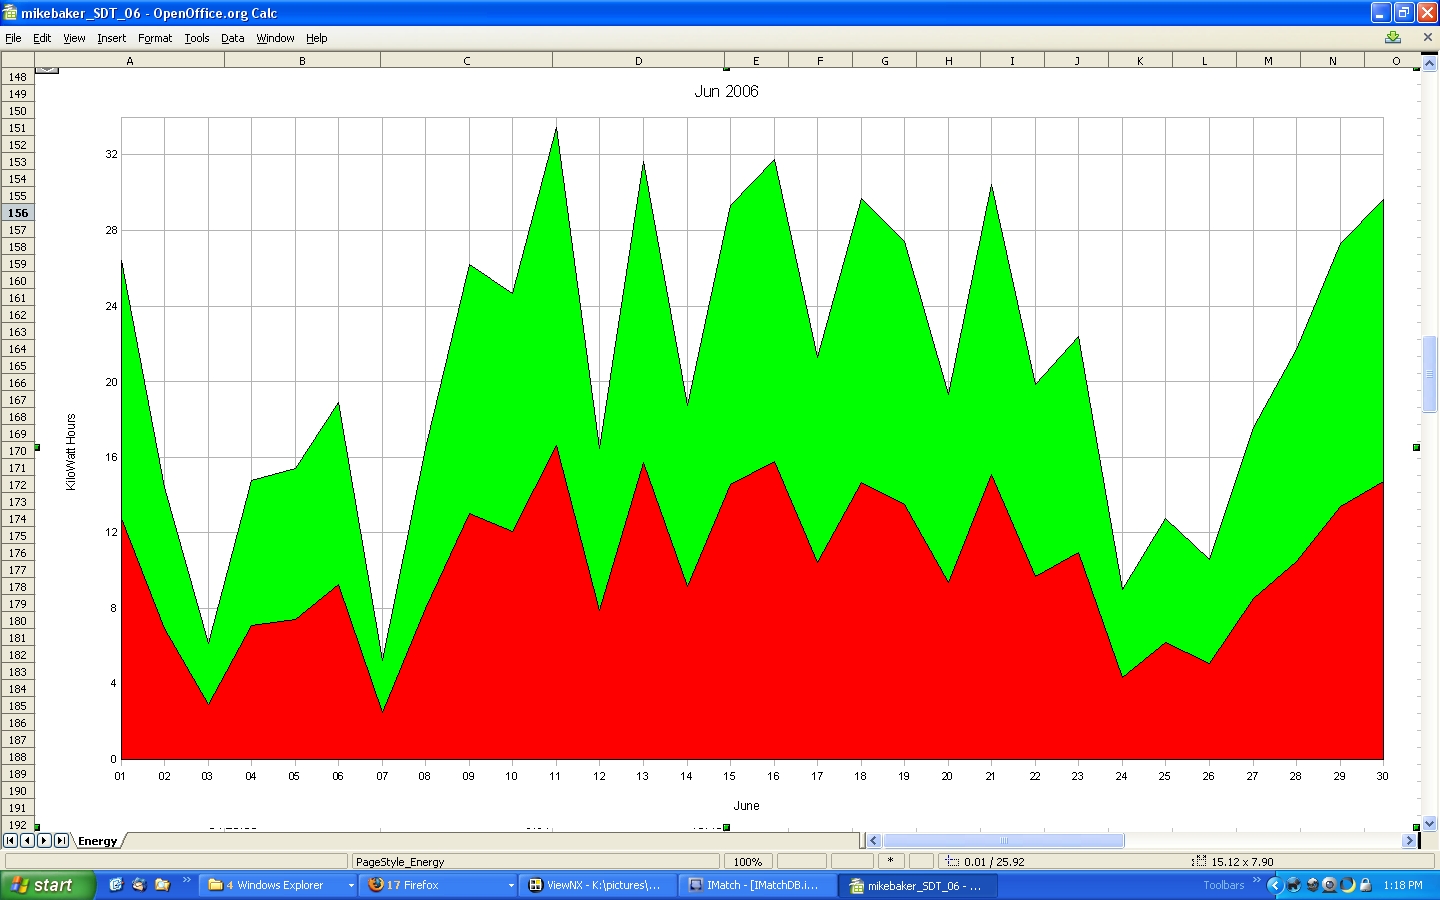
Task: Click the Firefox icon in the taskbar
Action: (376, 885)
